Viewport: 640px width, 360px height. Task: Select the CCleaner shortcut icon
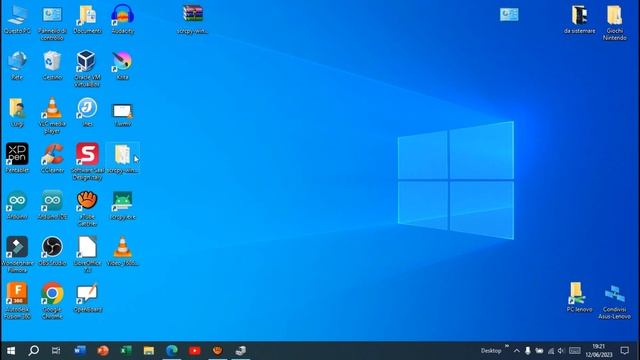tap(52, 154)
